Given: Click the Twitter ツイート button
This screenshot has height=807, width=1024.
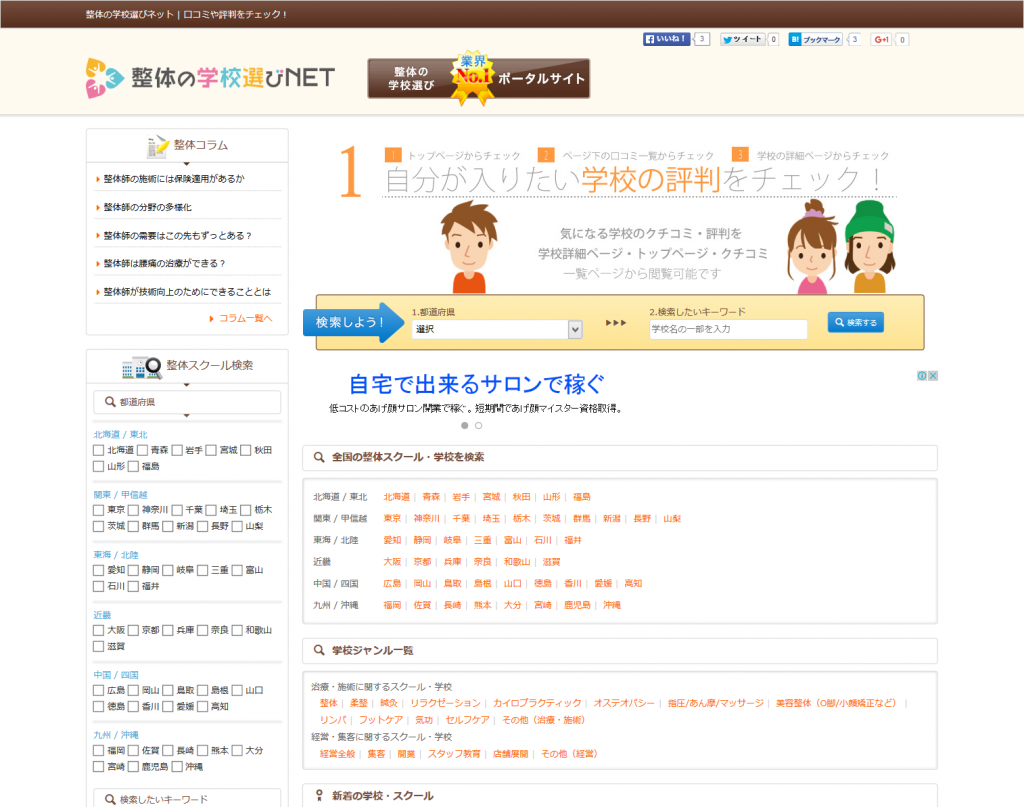Looking at the screenshot, I should tap(741, 40).
